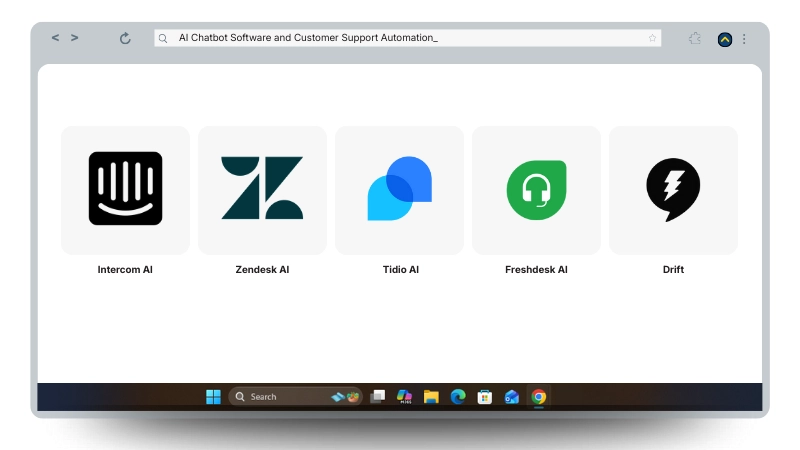The height and width of the screenshot is (450, 800).
Task: Click the Zendesk AI label
Action: point(262,269)
